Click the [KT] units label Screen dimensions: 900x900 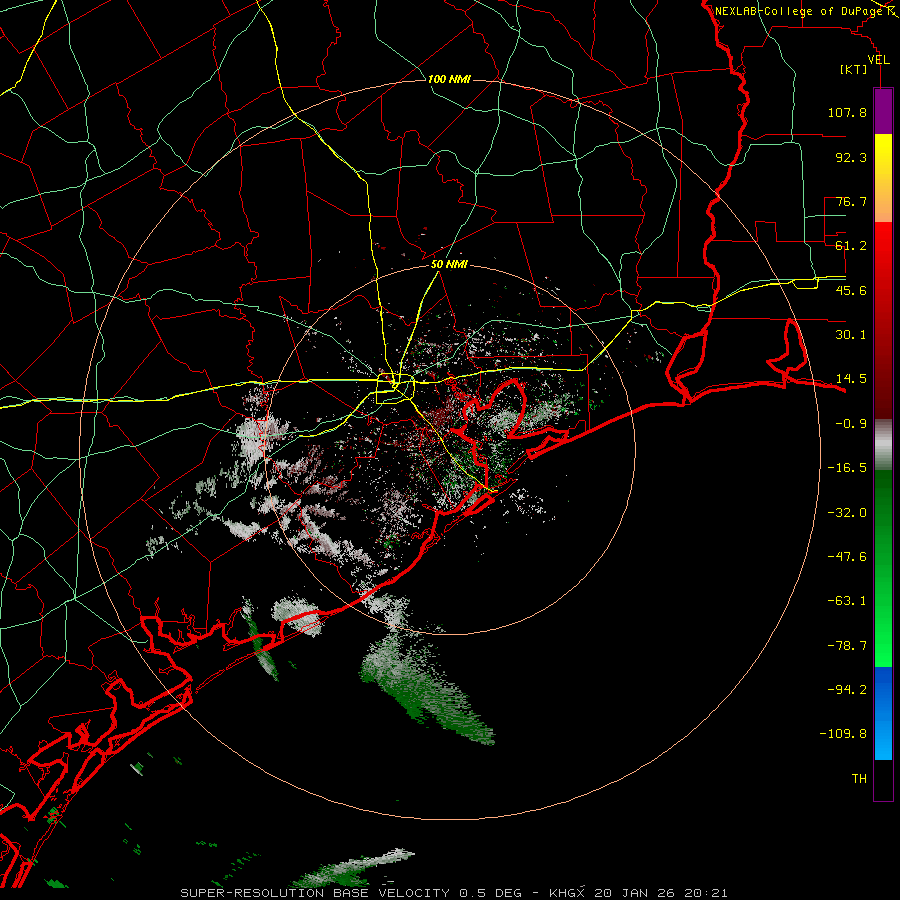click(x=854, y=69)
